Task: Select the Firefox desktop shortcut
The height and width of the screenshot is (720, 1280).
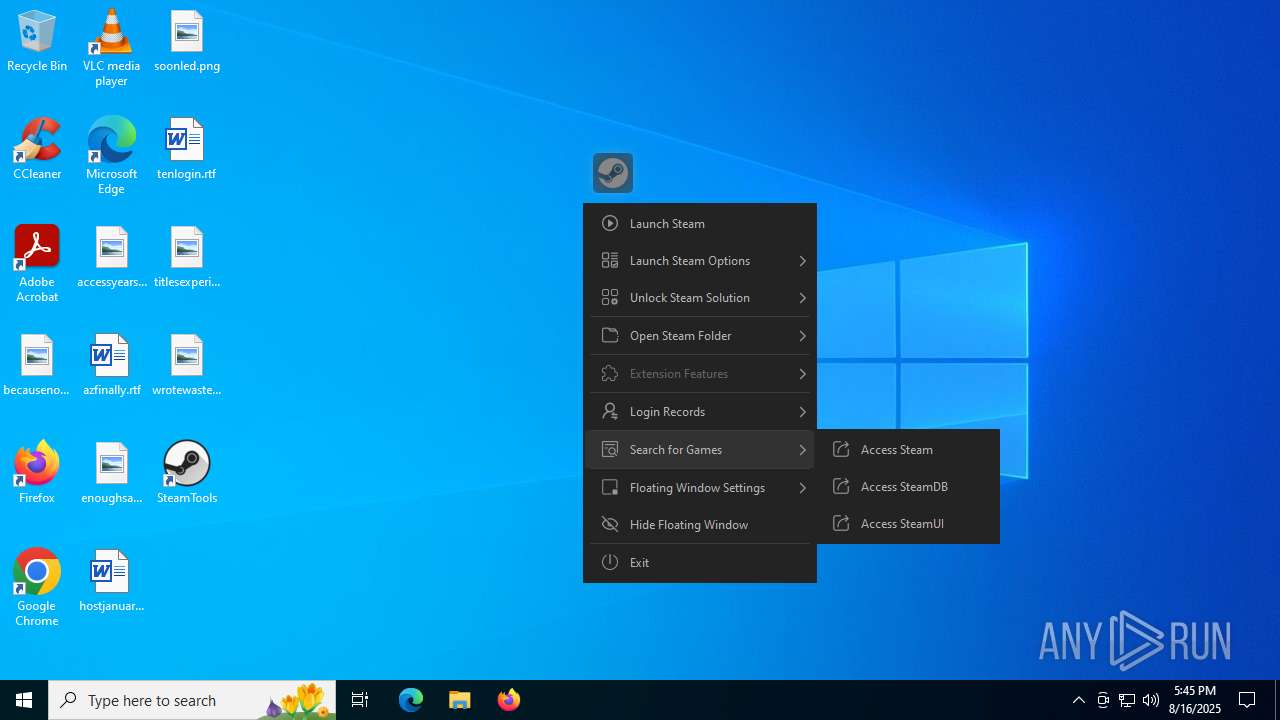Action: [37, 473]
